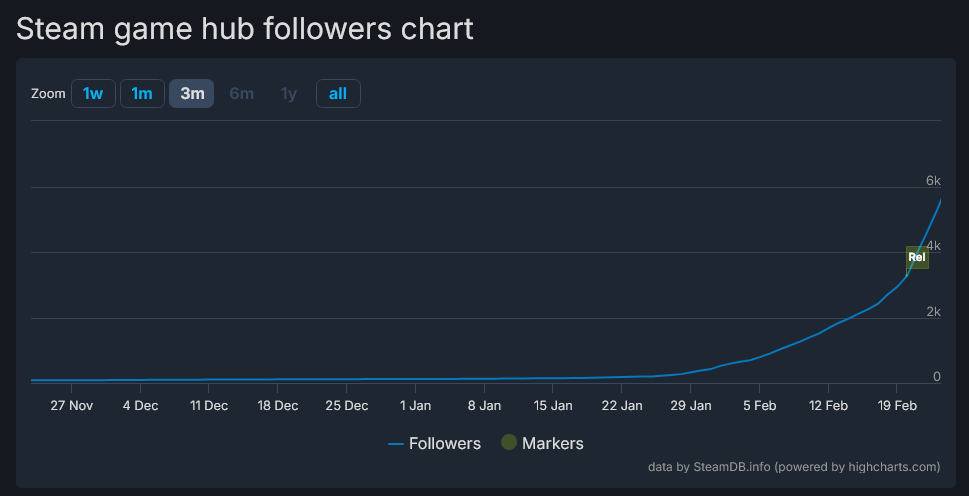Viewport: 969px width, 496px height.
Task: Click the Zoom label text
Action: (48, 94)
